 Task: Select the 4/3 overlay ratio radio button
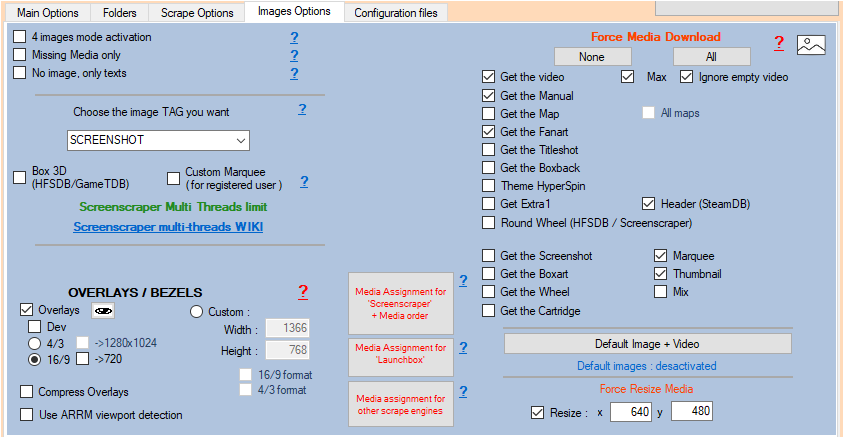pyautogui.click(x=34, y=342)
